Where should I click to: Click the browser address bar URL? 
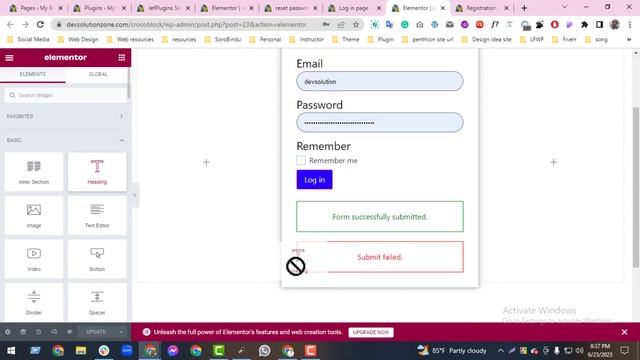pos(187,24)
